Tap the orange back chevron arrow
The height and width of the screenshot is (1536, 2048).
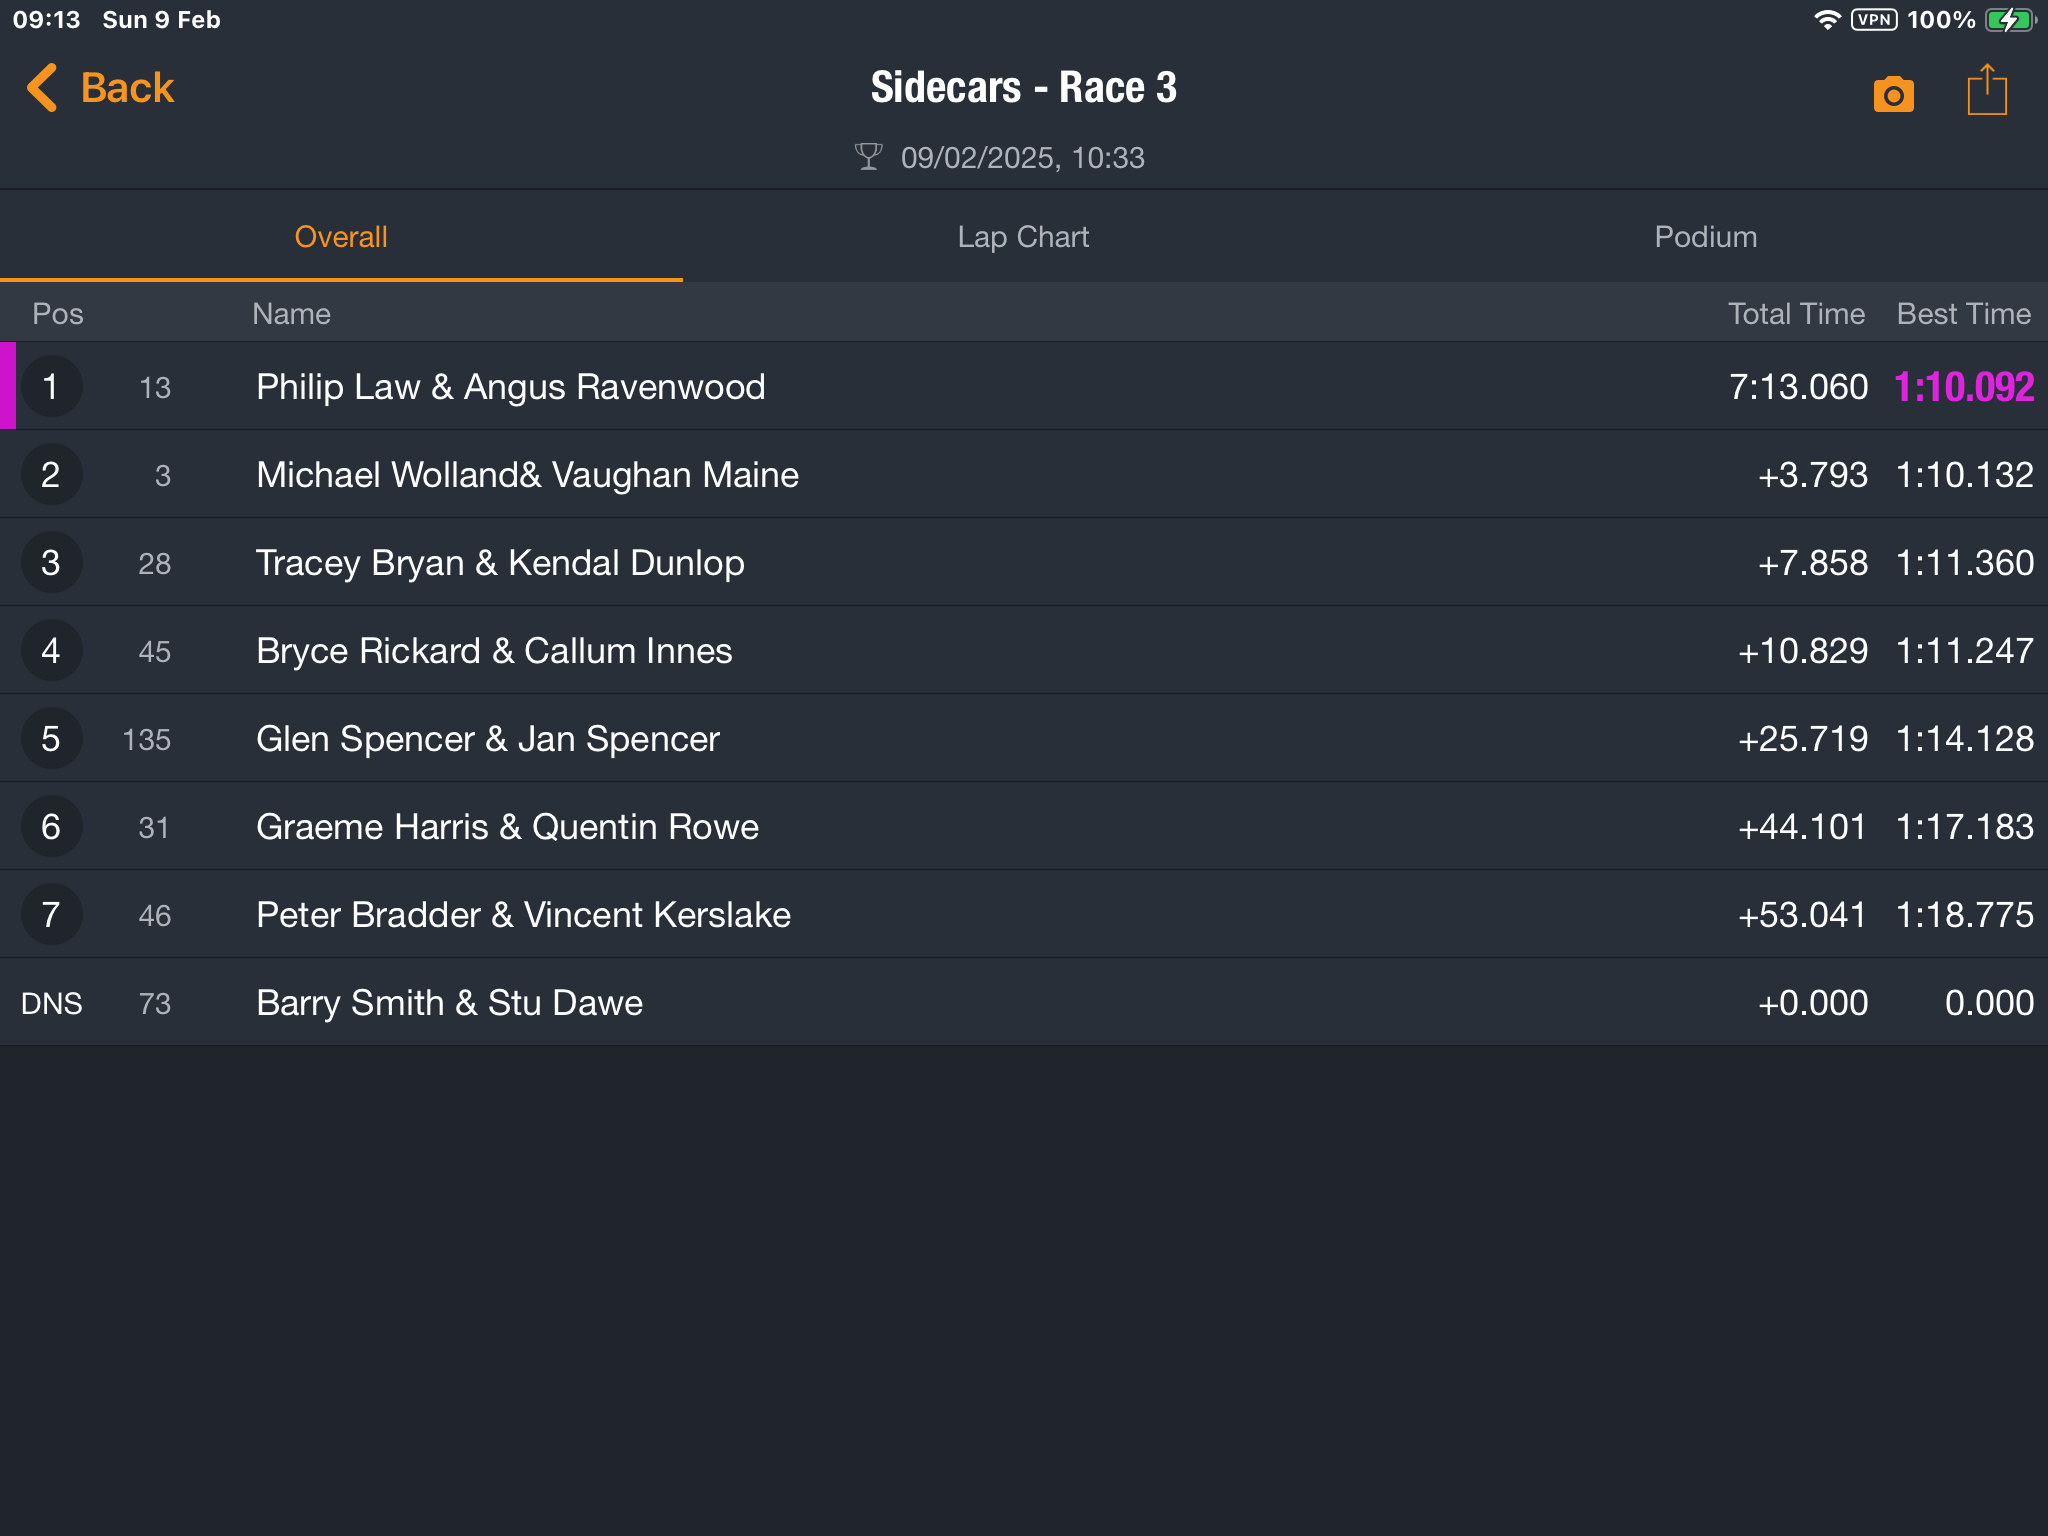point(42,88)
